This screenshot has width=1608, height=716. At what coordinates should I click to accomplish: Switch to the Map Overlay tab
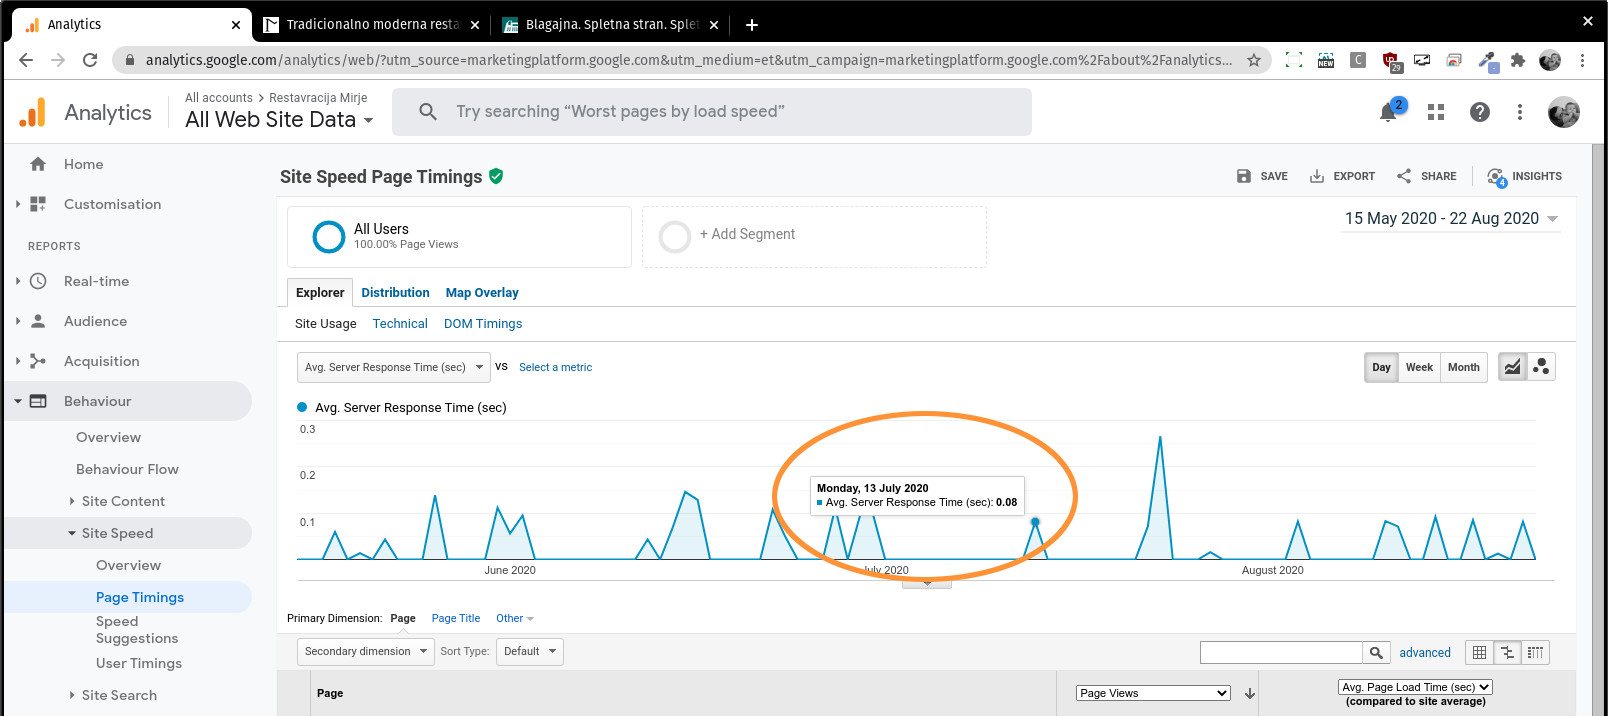tap(482, 293)
